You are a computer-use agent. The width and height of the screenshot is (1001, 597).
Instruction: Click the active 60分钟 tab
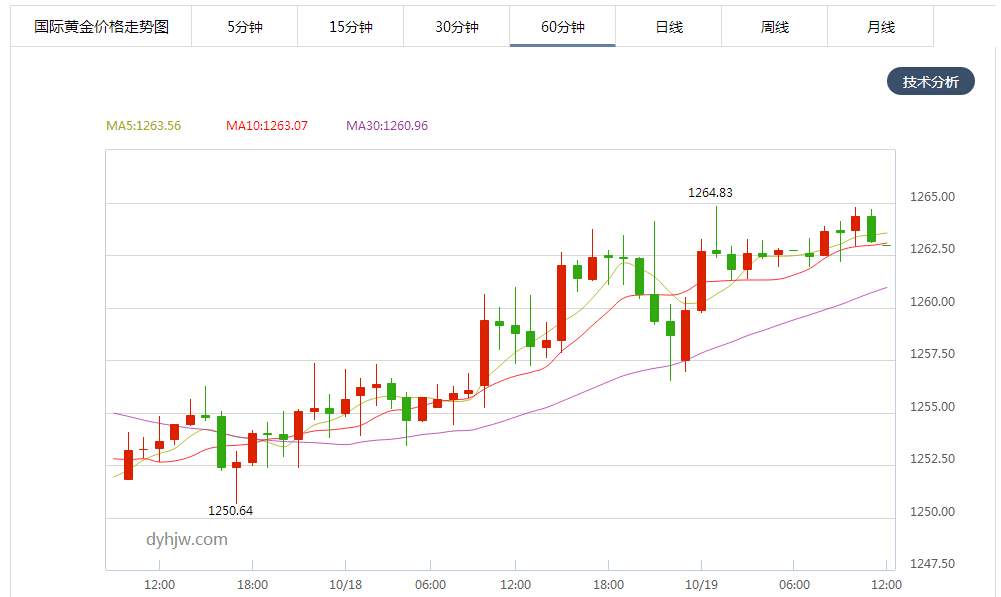pos(562,27)
